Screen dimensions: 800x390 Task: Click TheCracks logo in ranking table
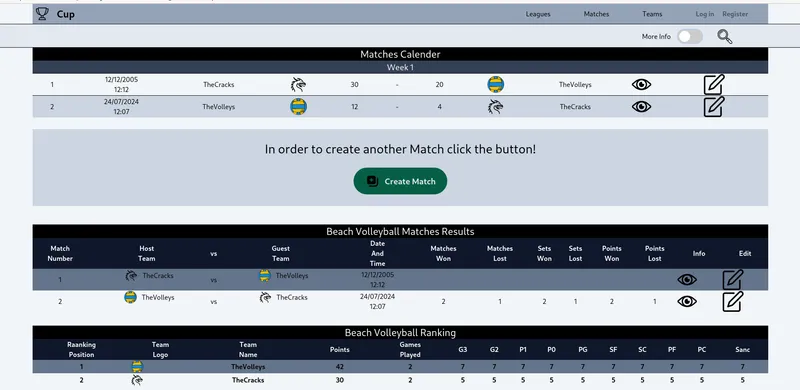point(137,380)
